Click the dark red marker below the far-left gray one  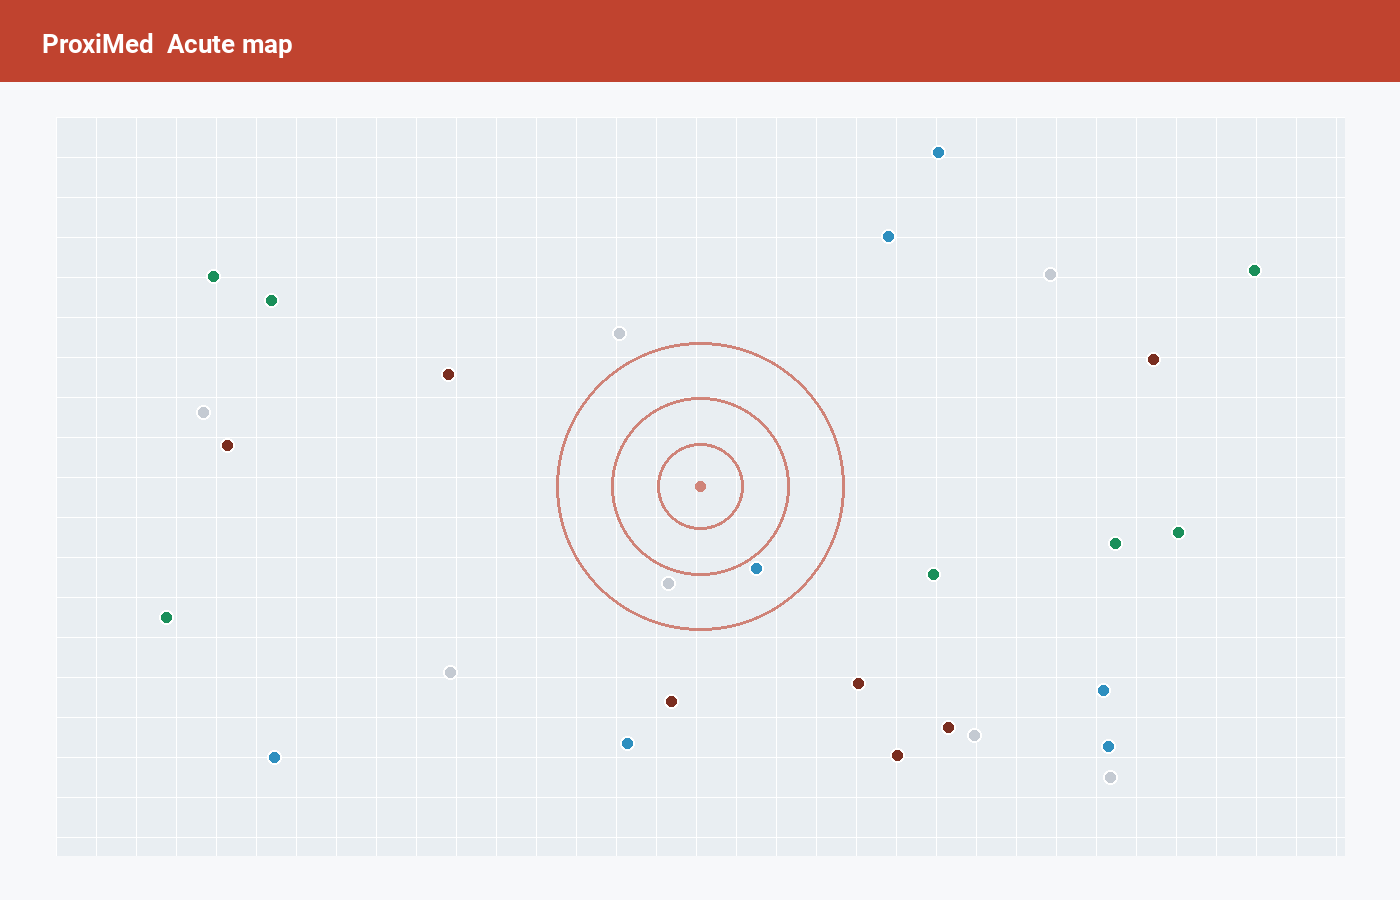click(227, 445)
